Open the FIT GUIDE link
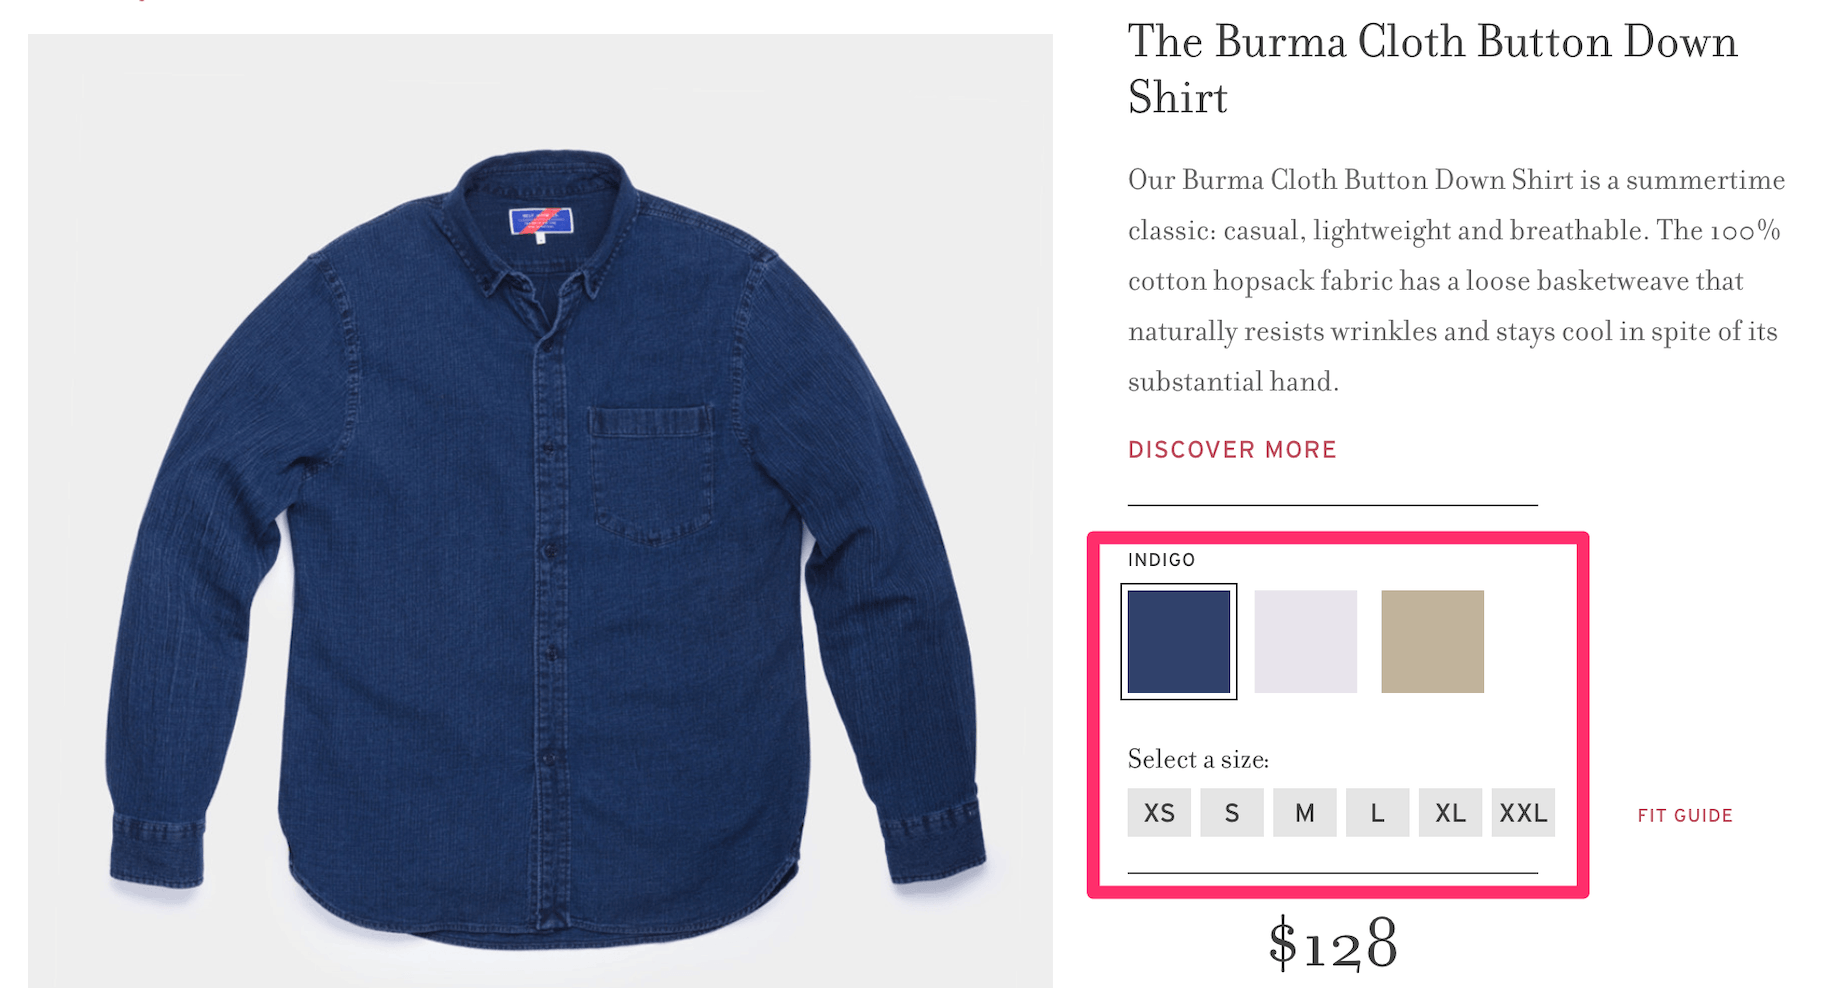Image resolution: width=1824 pixels, height=988 pixels. tap(1685, 816)
